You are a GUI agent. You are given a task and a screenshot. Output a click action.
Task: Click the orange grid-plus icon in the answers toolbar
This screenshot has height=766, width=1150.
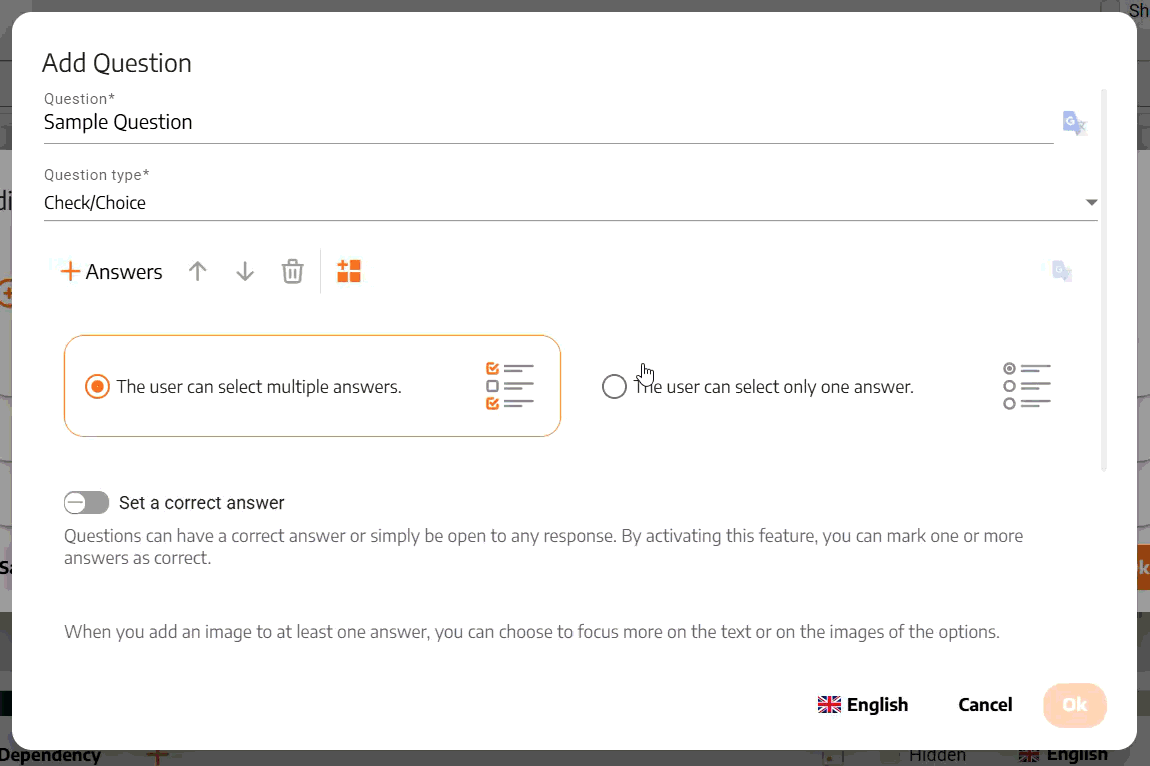tap(349, 271)
